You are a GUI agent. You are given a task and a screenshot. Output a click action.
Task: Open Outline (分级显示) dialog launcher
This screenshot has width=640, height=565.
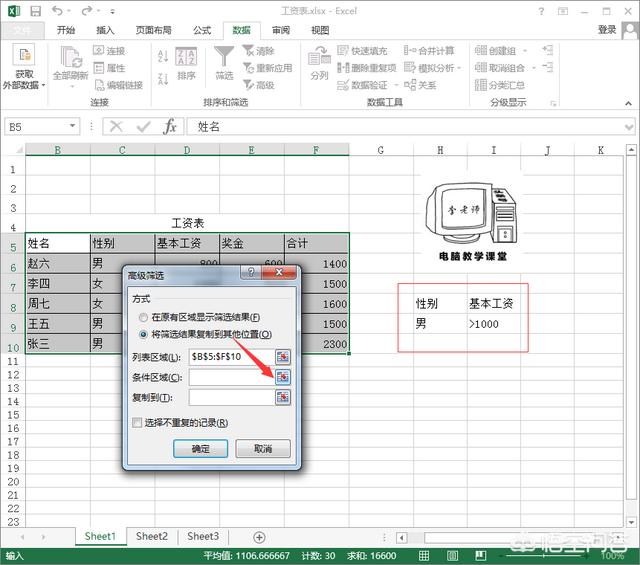click(x=553, y=103)
